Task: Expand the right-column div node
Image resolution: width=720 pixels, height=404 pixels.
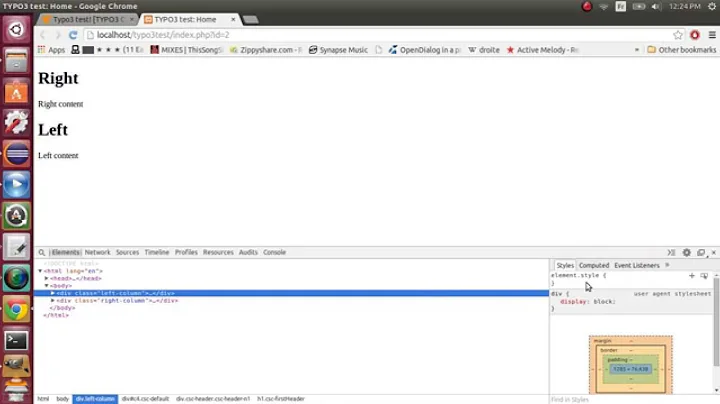Action: pos(53,300)
